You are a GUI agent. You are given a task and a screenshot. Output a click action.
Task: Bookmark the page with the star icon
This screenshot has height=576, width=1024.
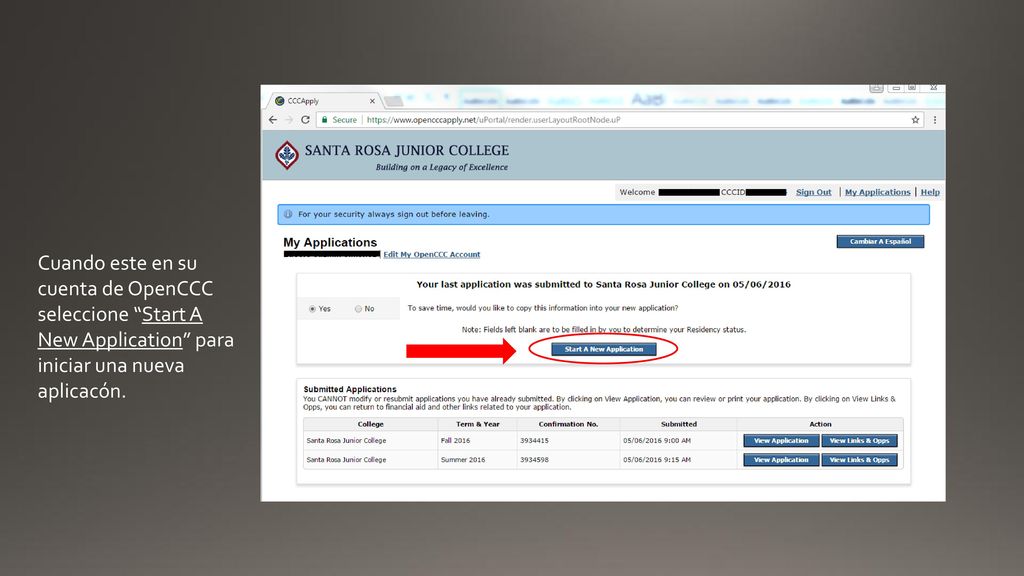tap(915, 120)
